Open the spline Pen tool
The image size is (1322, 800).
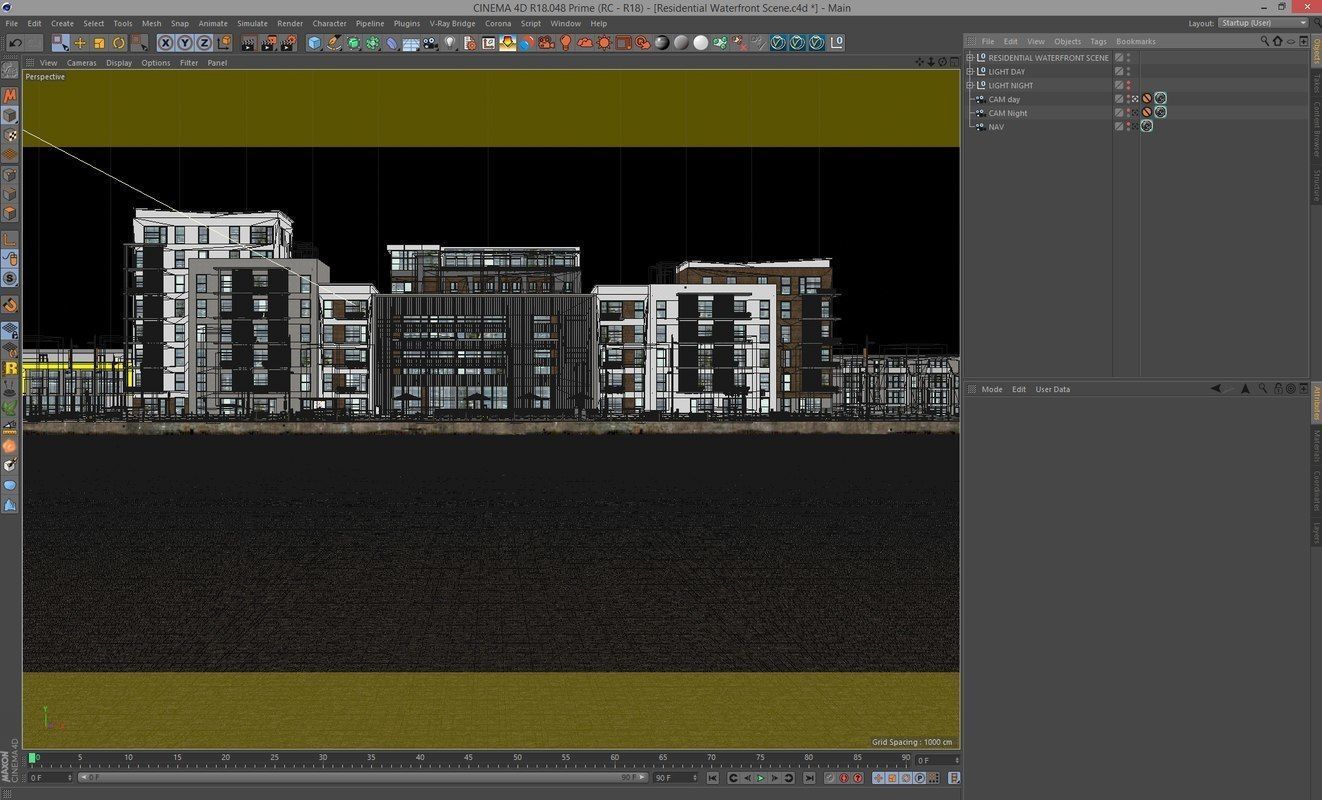[x=334, y=43]
